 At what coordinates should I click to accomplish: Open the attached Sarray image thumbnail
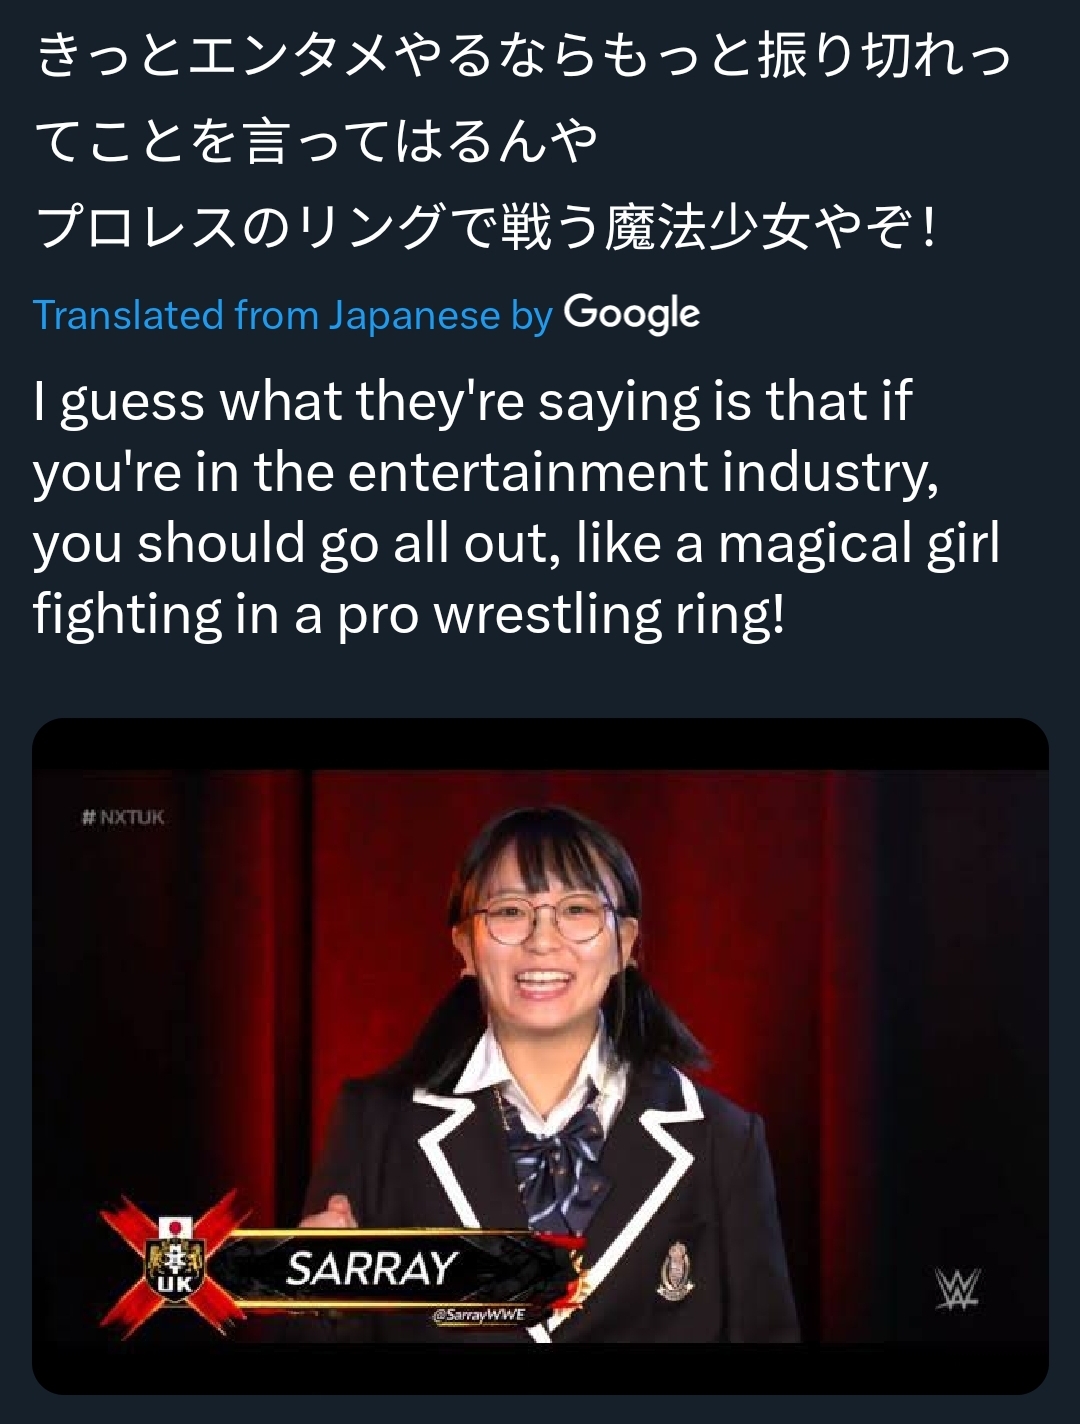point(540,1056)
